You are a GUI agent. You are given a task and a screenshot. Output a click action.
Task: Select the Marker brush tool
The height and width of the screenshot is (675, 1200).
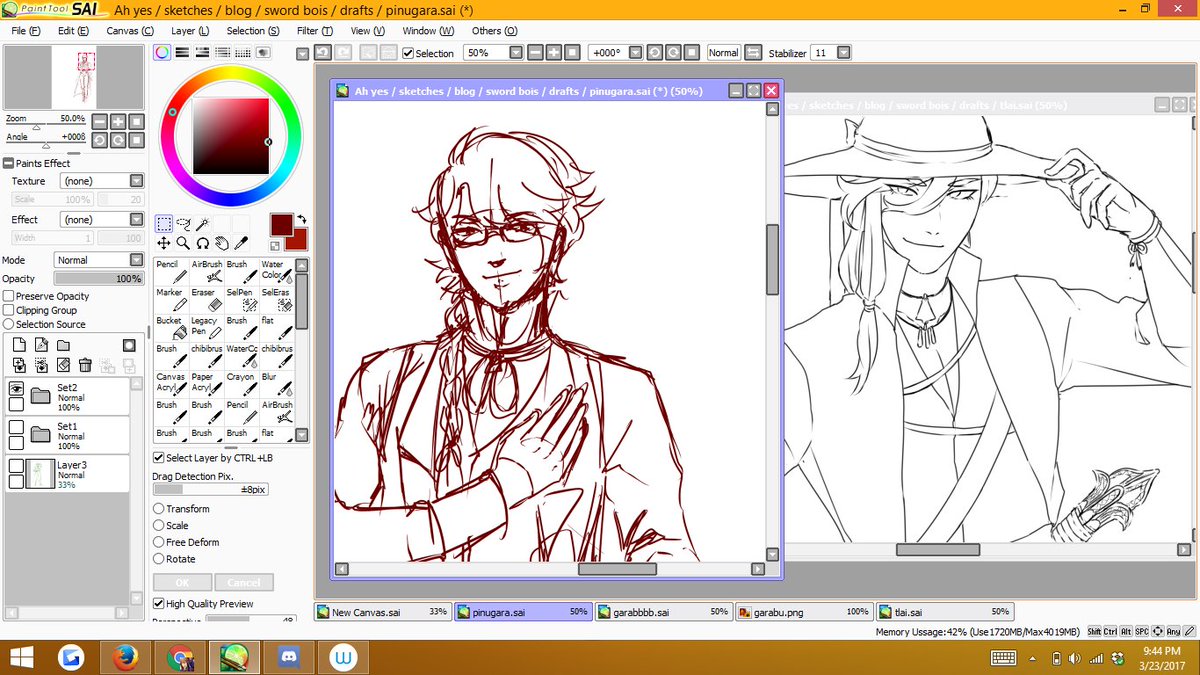pyautogui.click(x=172, y=299)
